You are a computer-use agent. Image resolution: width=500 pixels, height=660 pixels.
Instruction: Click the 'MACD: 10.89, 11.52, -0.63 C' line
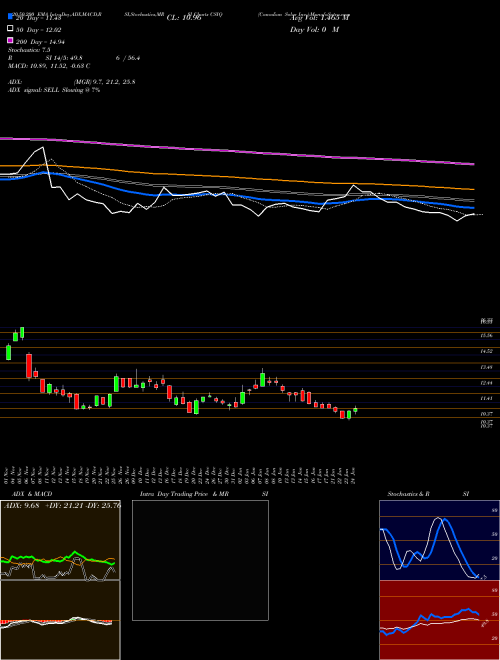pos(49,66)
